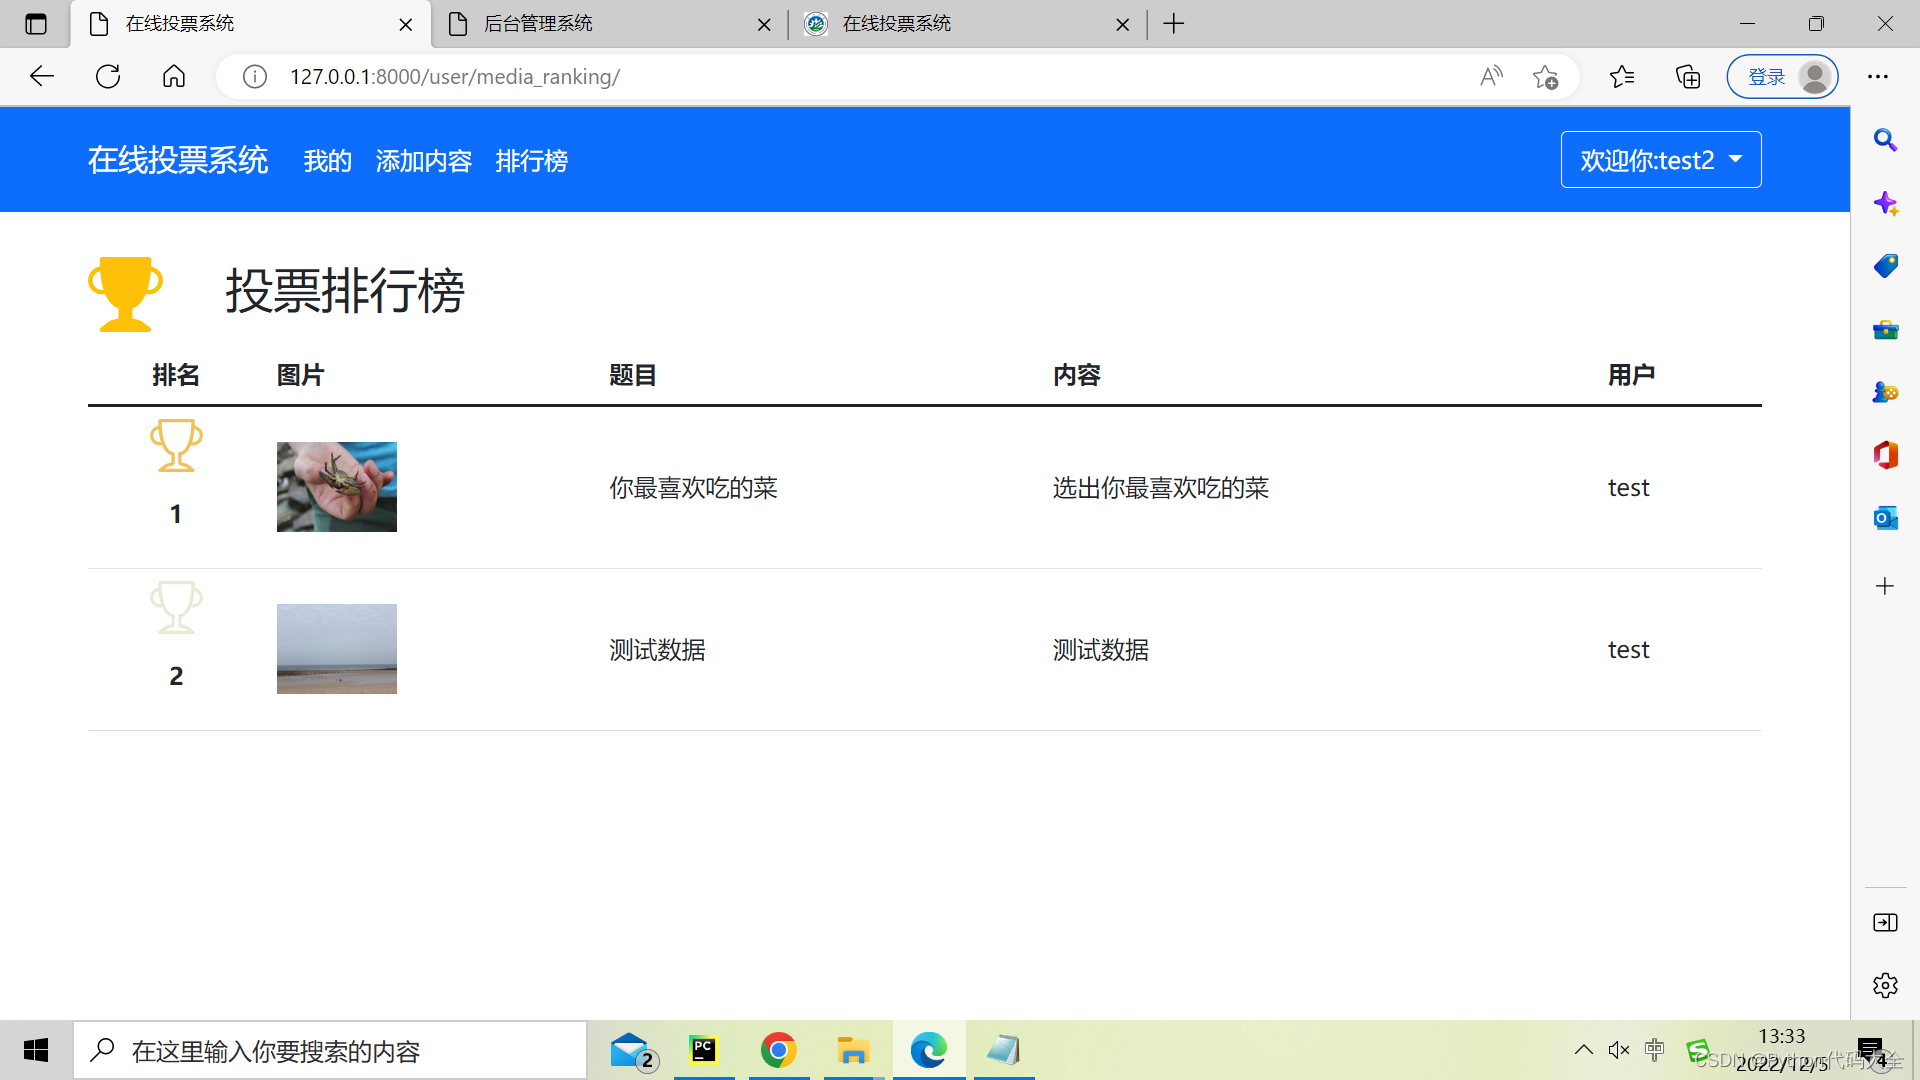Add a new sidebar app
This screenshot has width=1920, height=1080.
tap(1885, 586)
